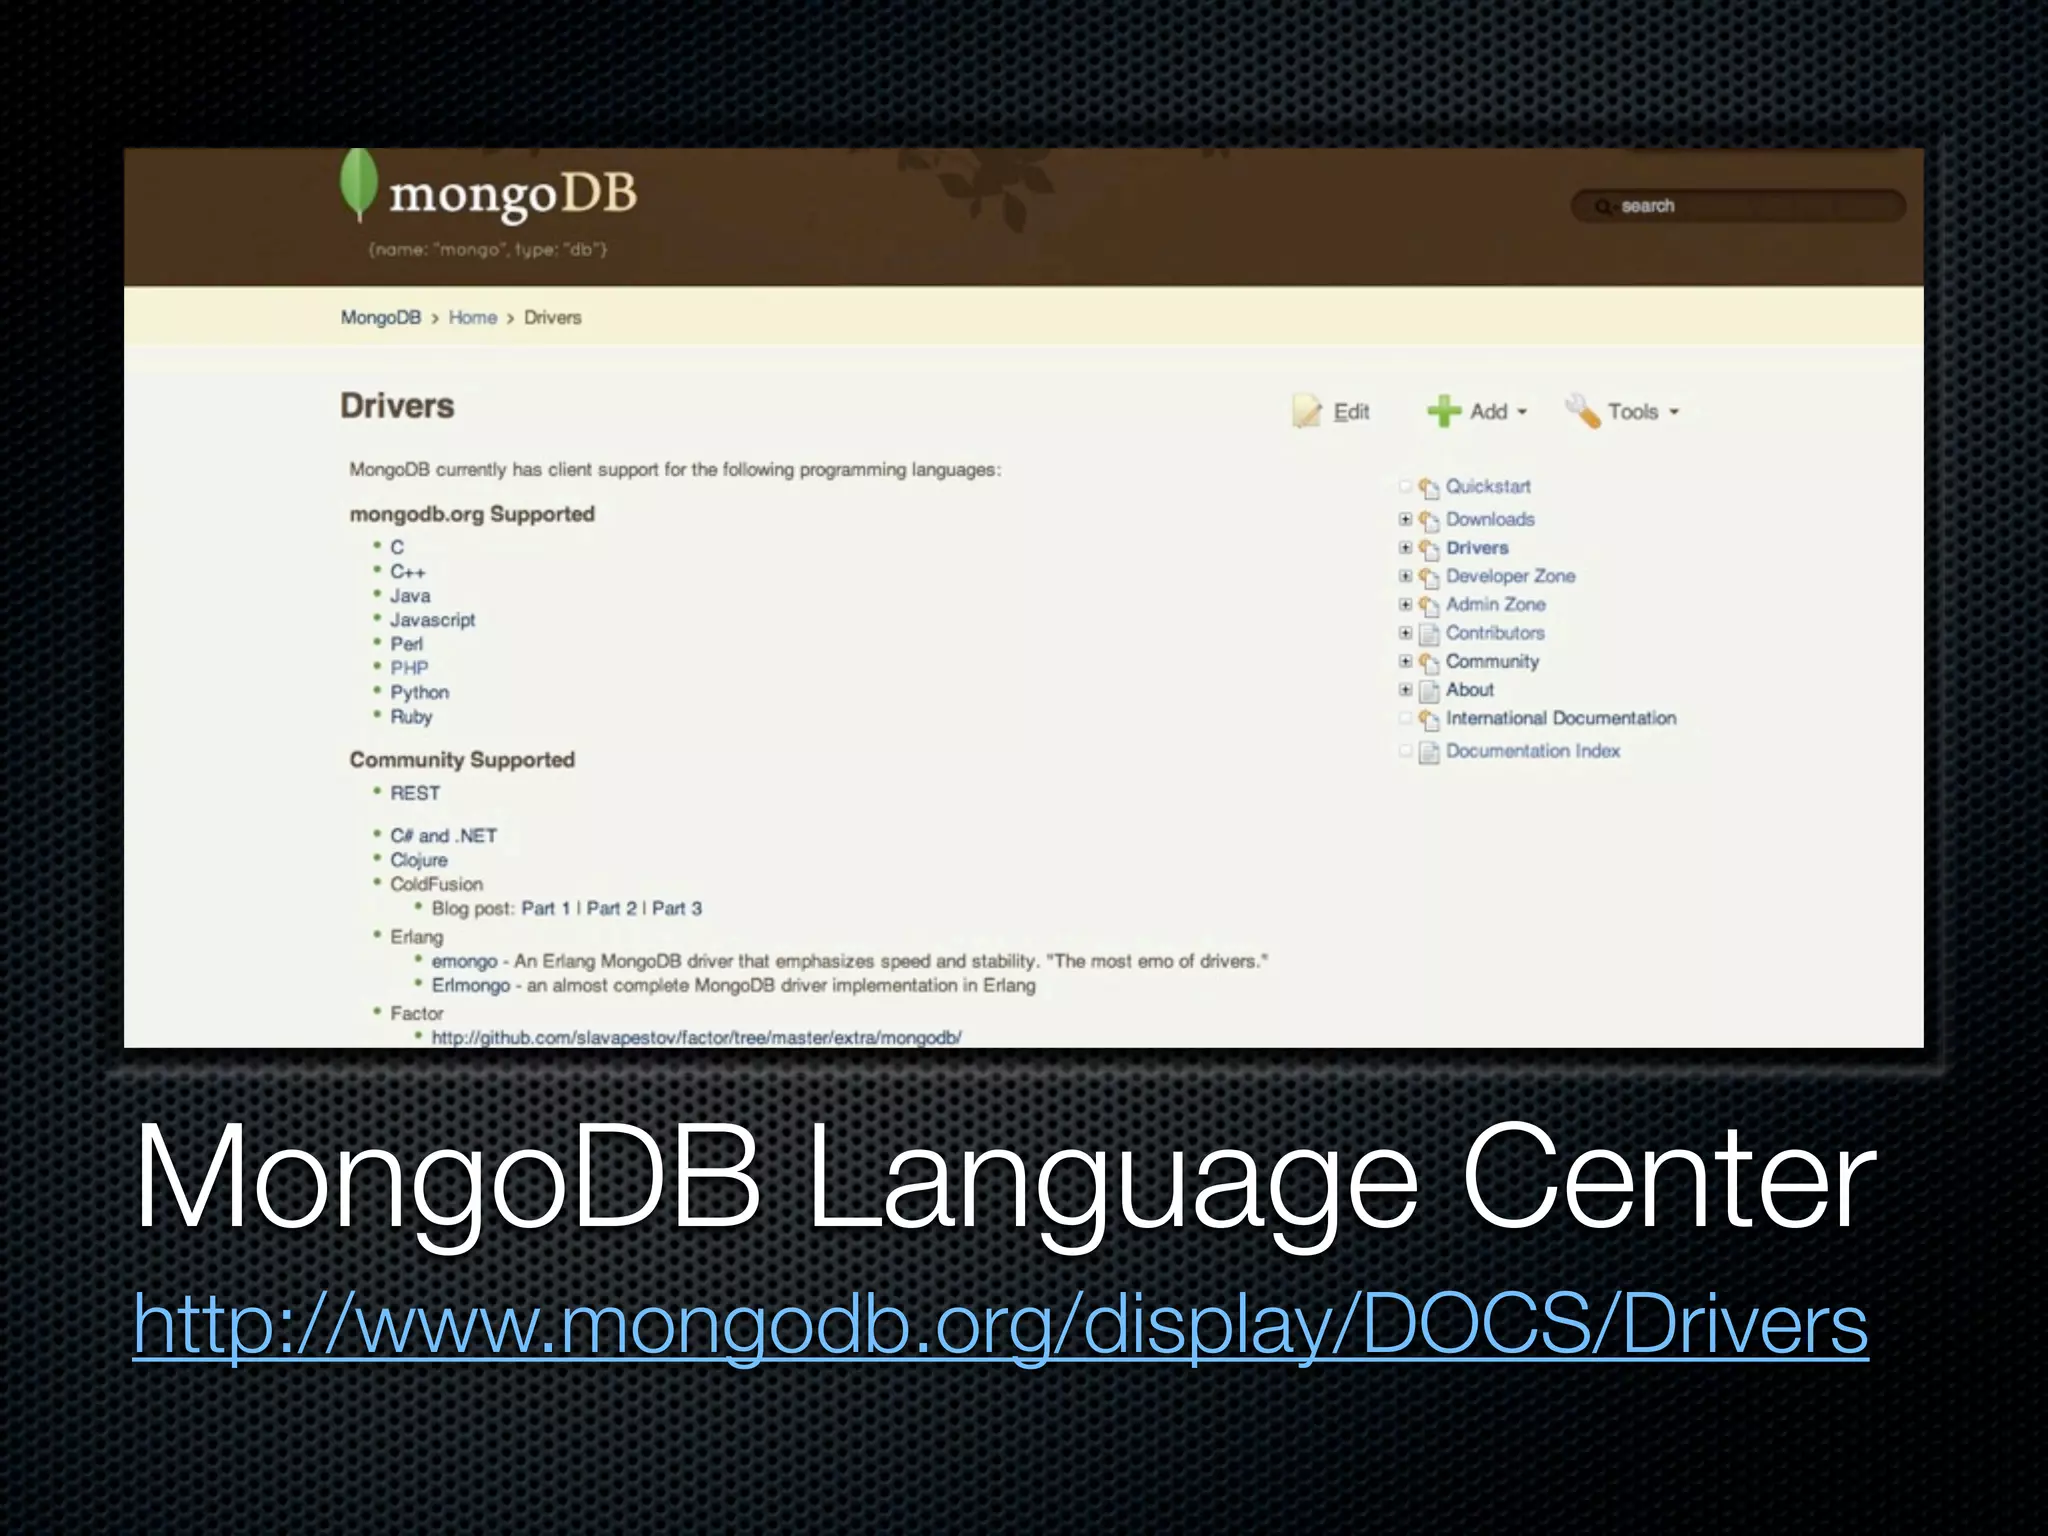The height and width of the screenshot is (1536, 2048).
Task: Click the Javascript driver link
Action: tap(432, 620)
